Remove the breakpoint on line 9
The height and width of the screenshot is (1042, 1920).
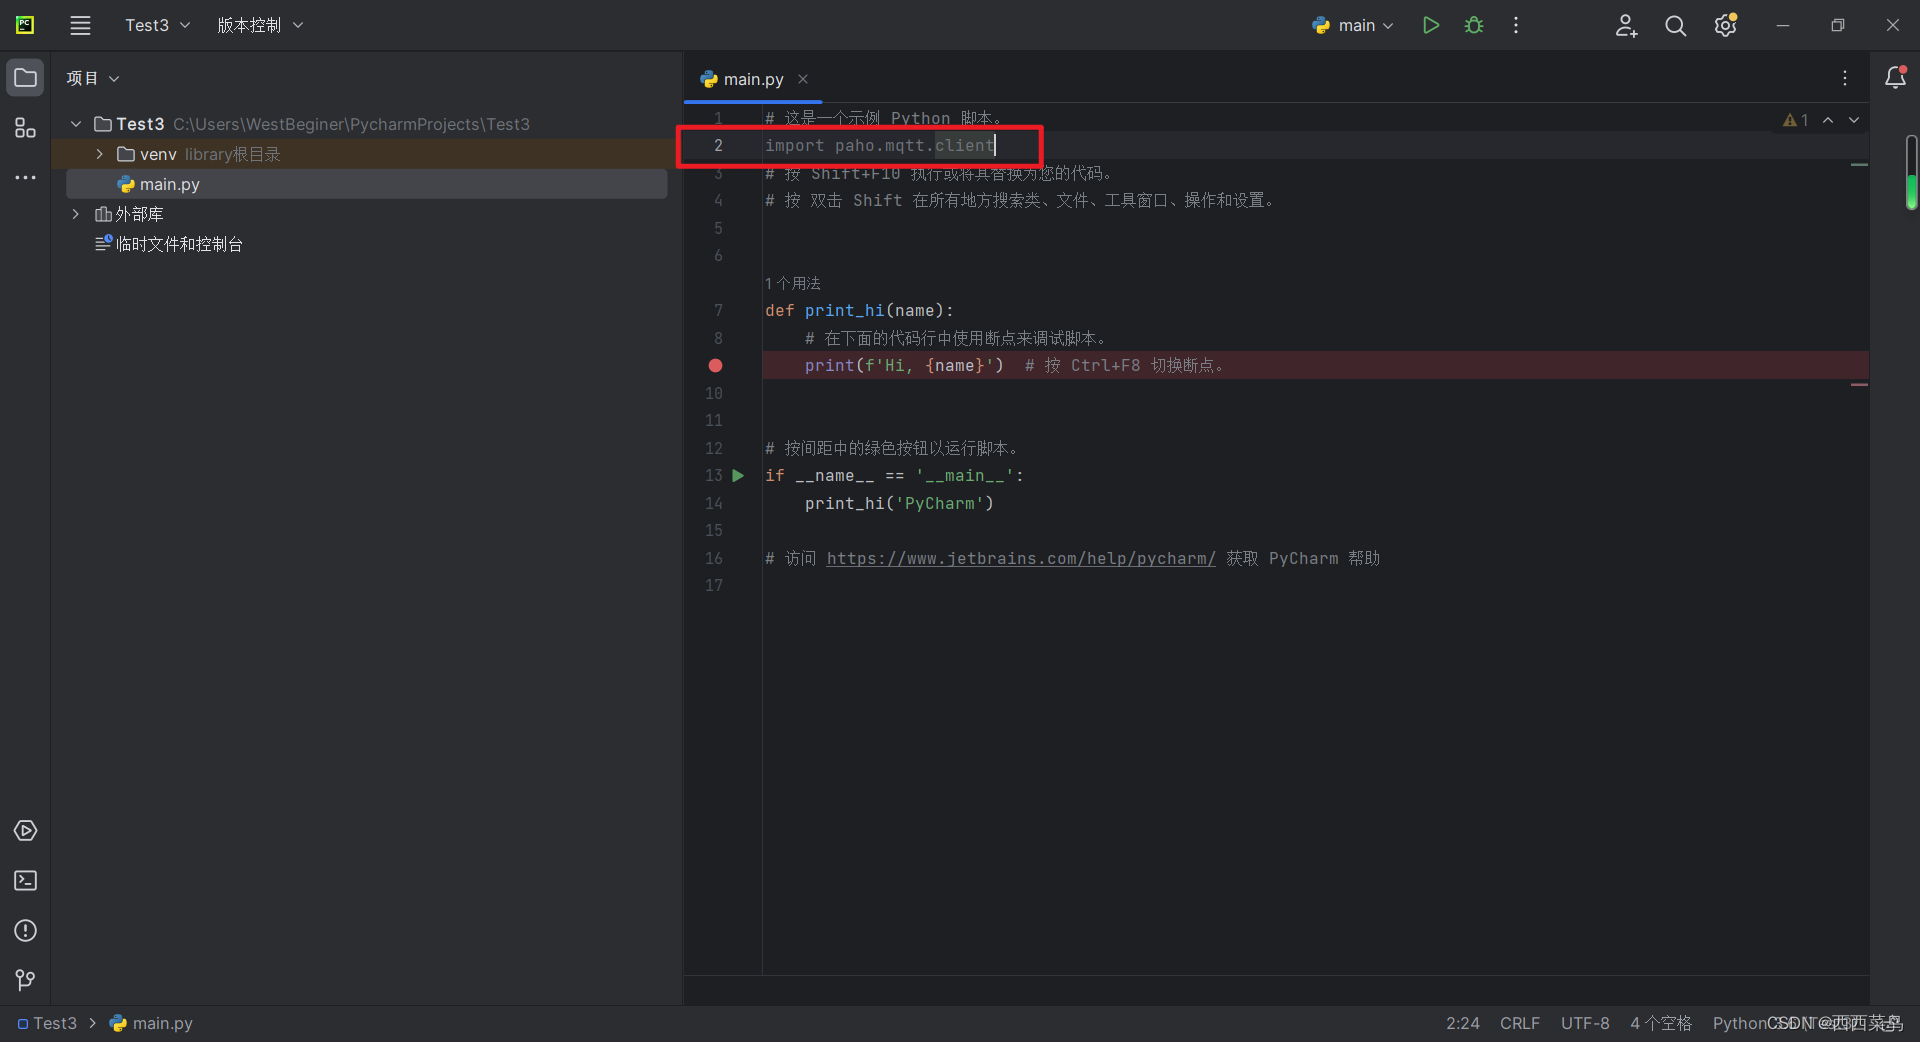(x=715, y=366)
